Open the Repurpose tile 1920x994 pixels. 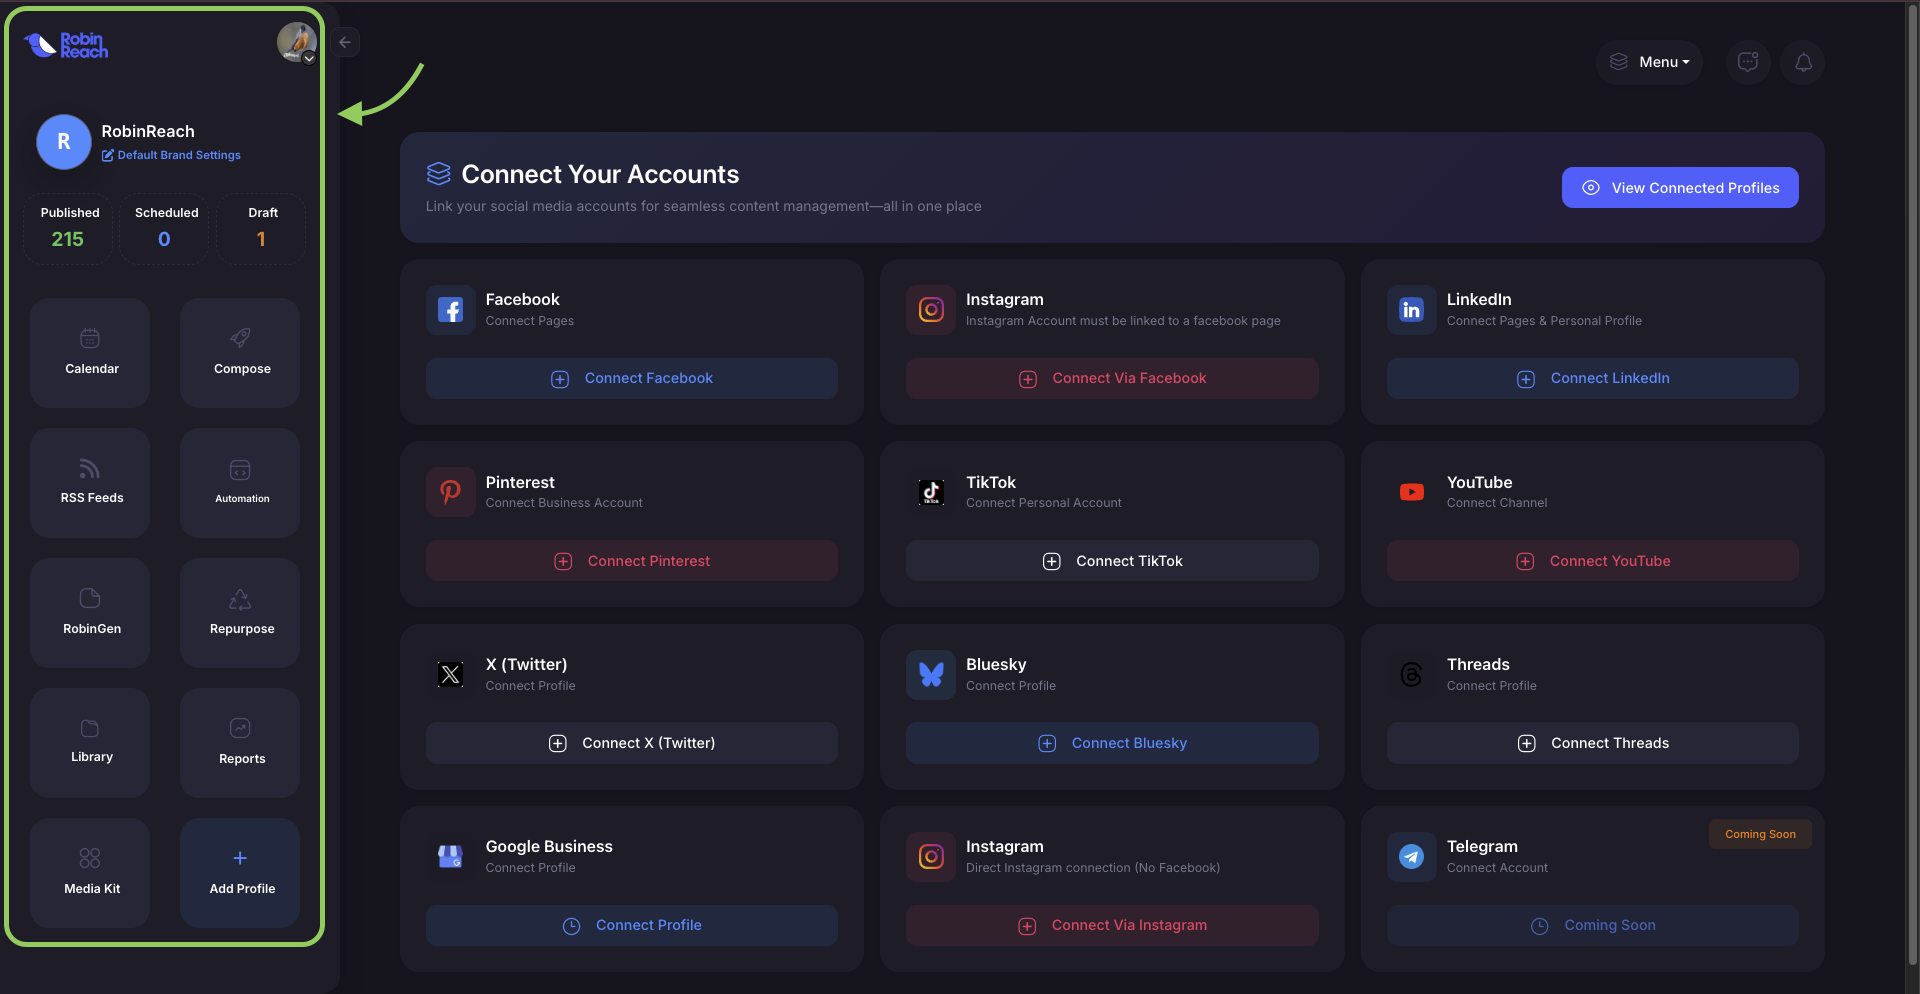(240, 613)
